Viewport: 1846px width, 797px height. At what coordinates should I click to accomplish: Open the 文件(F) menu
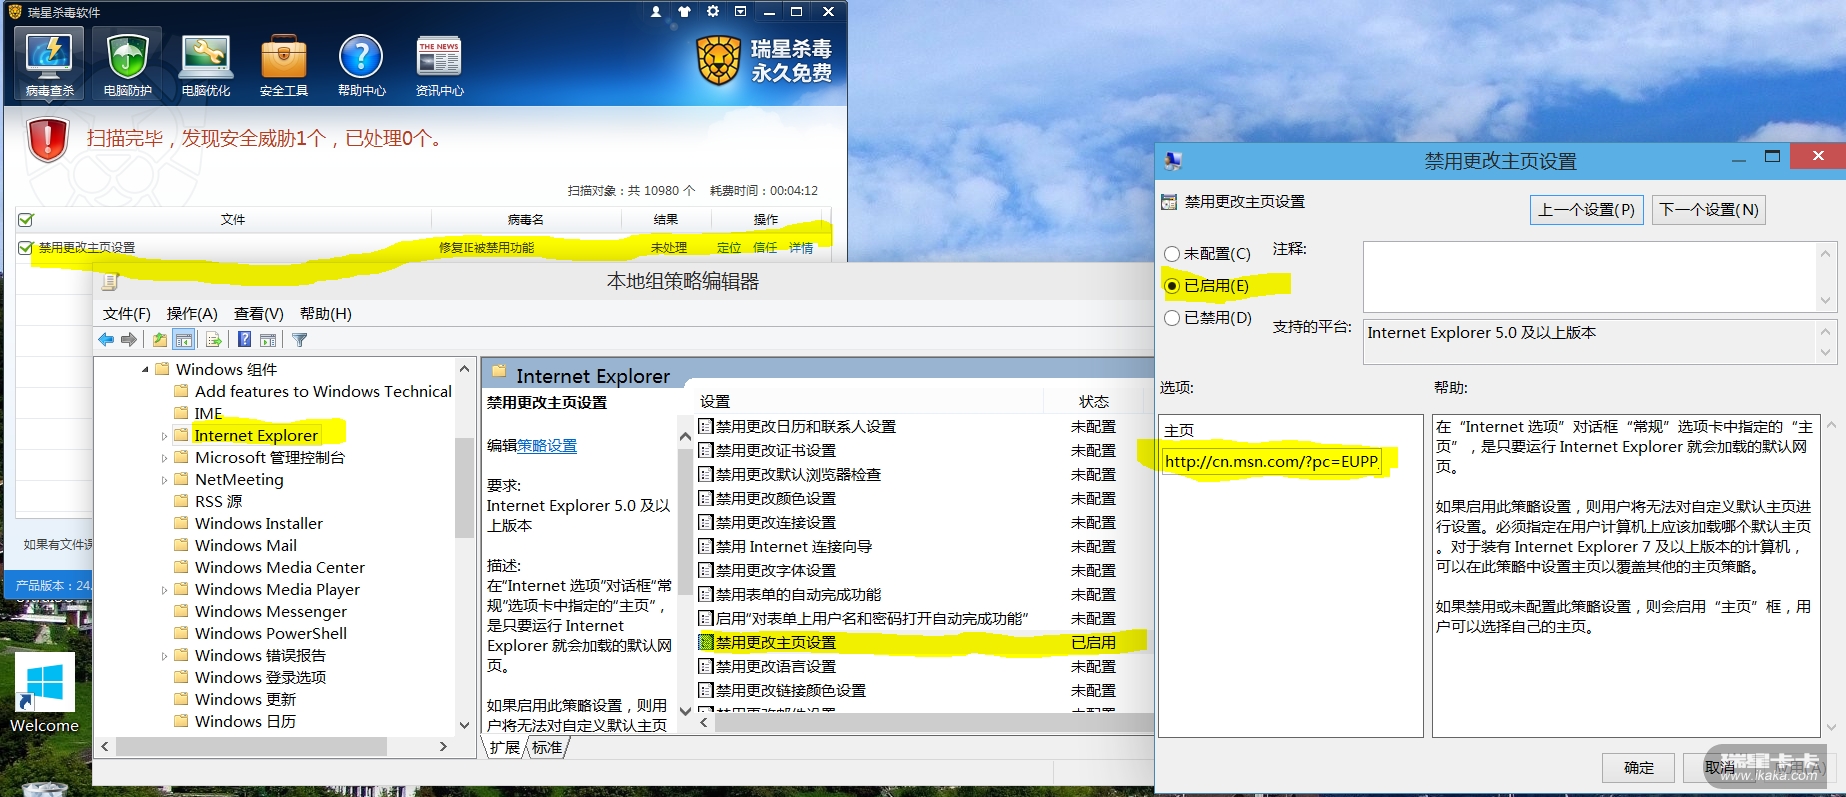[x=127, y=314]
